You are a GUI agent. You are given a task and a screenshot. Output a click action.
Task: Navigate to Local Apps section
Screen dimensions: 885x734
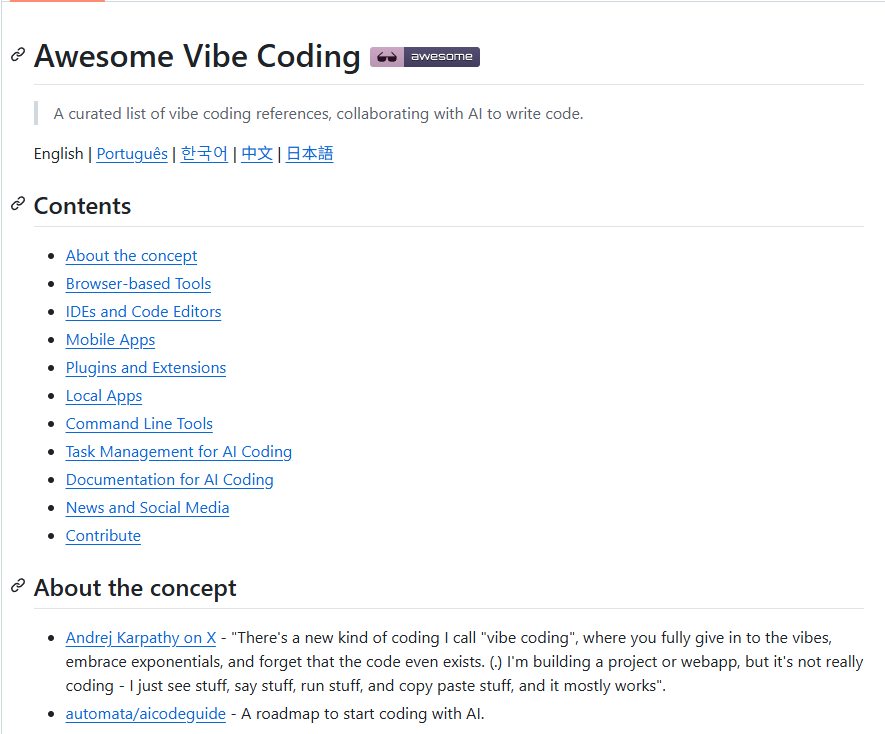pos(103,396)
